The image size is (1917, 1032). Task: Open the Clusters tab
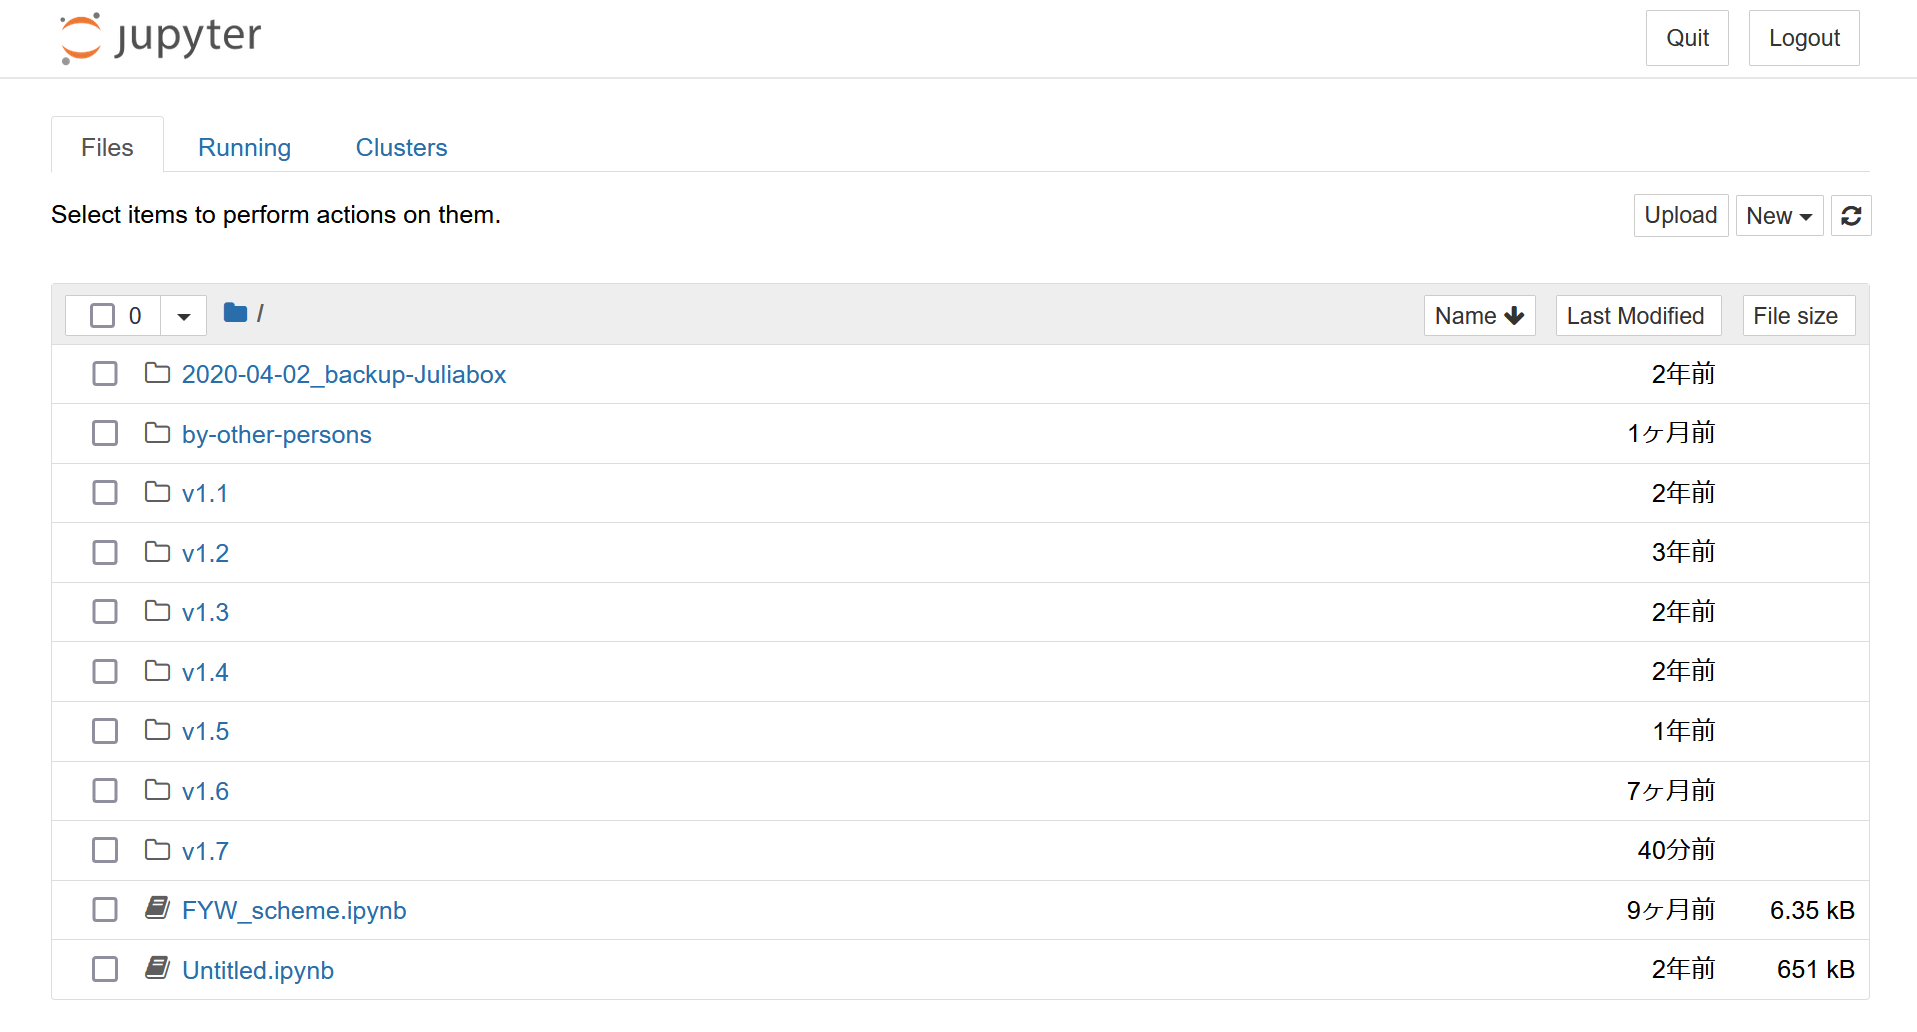[x=401, y=148]
